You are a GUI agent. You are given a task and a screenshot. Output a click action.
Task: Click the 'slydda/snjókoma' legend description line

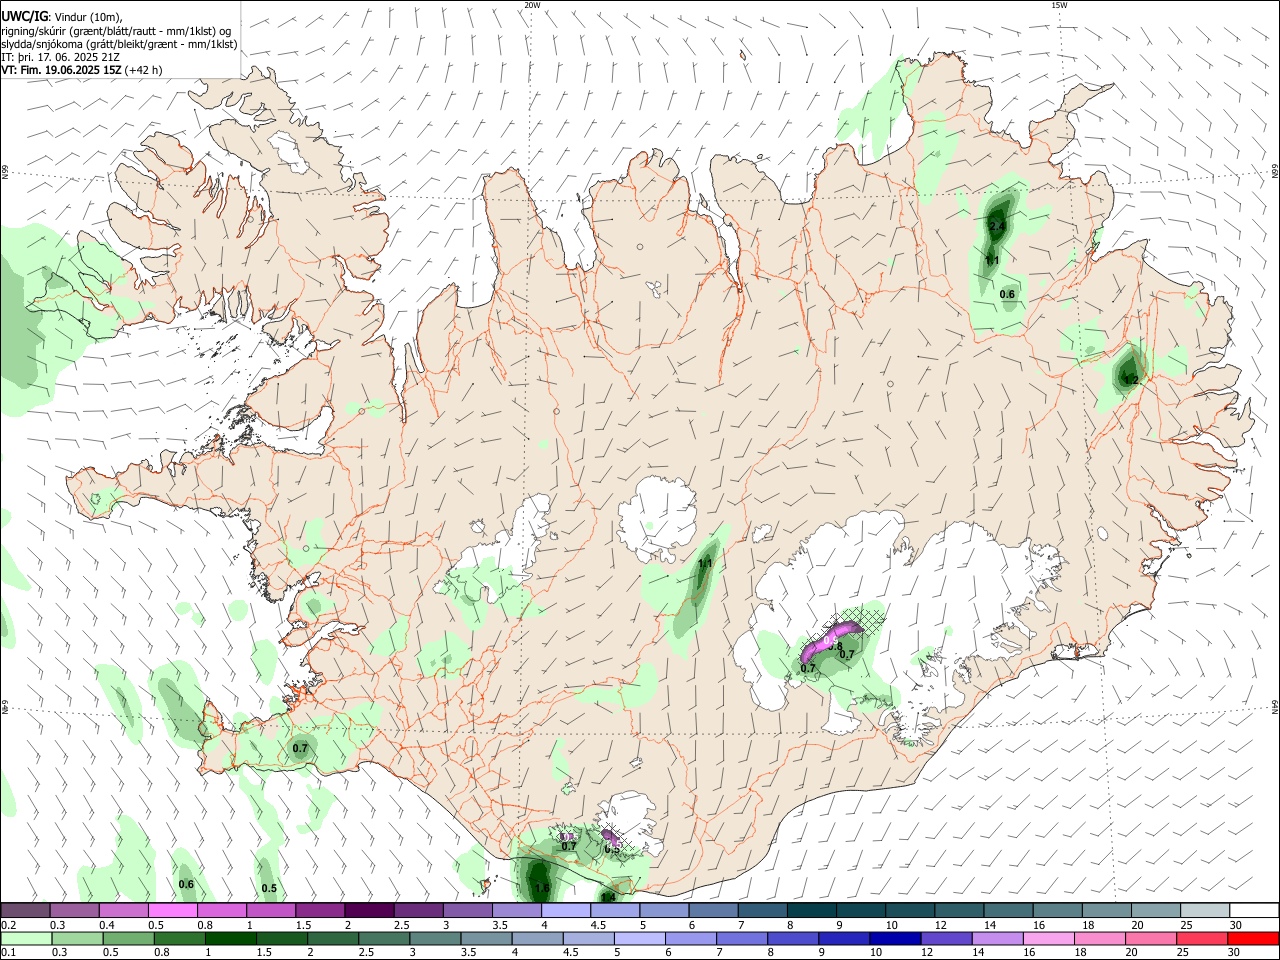click(x=119, y=44)
